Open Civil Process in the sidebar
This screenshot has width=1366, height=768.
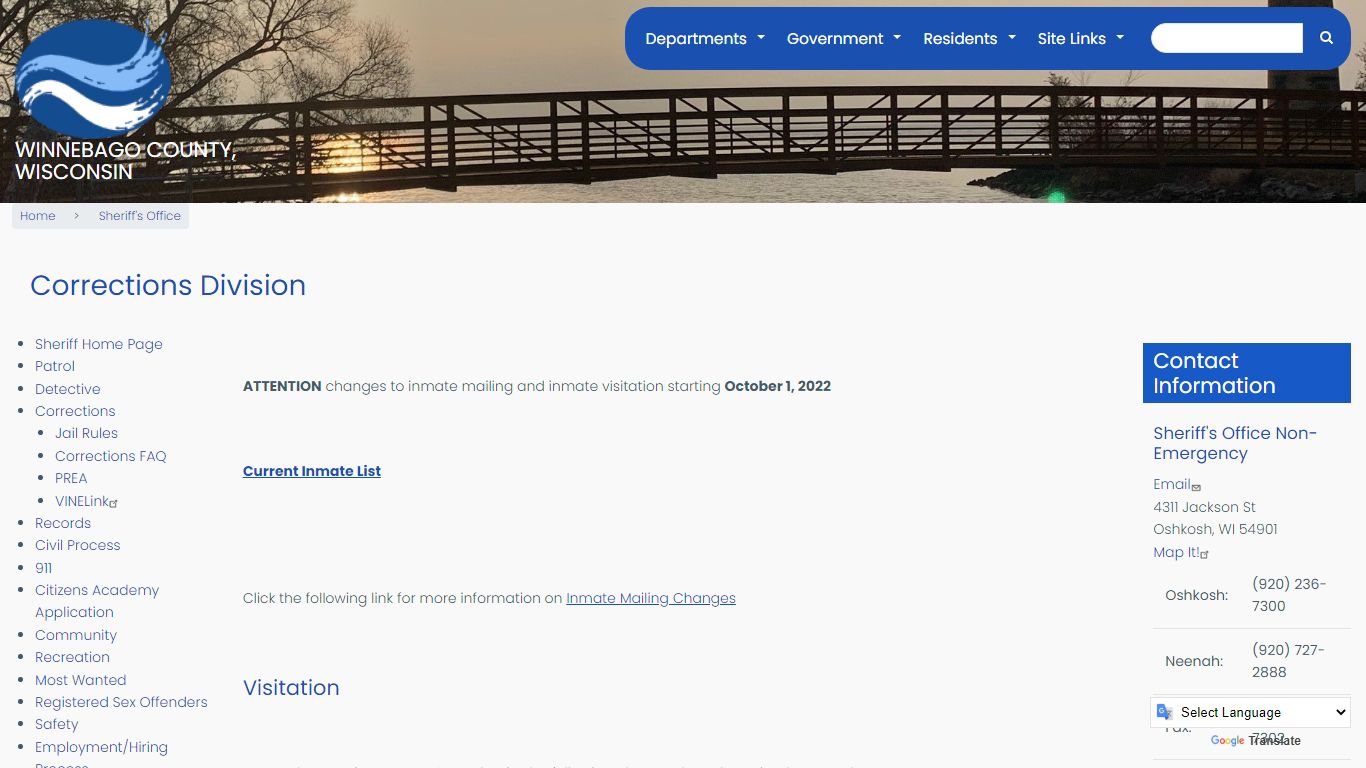78,545
